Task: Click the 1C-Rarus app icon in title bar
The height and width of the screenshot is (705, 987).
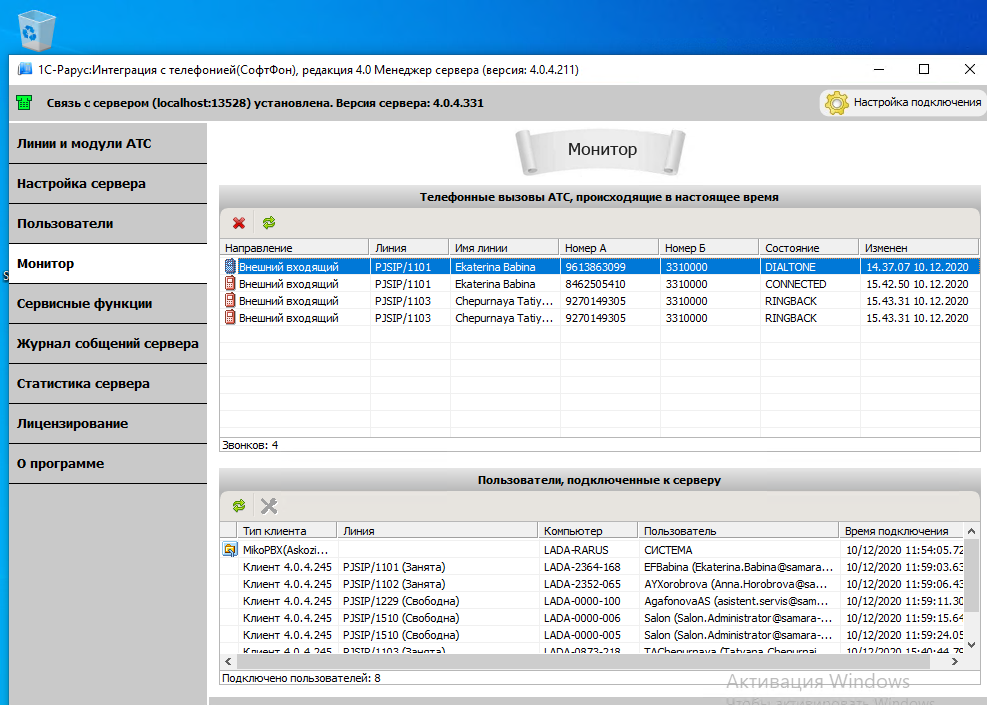Action: [25, 69]
